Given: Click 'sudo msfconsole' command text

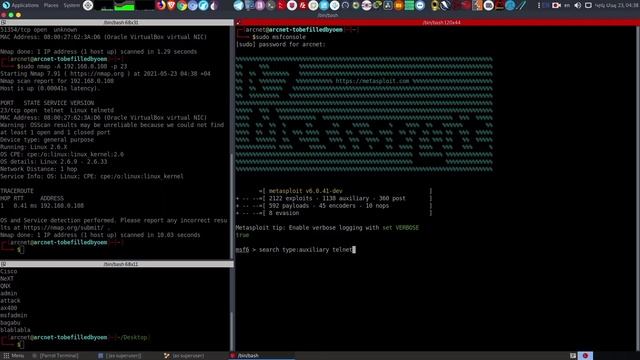Looking at the screenshot, I should [280, 37].
